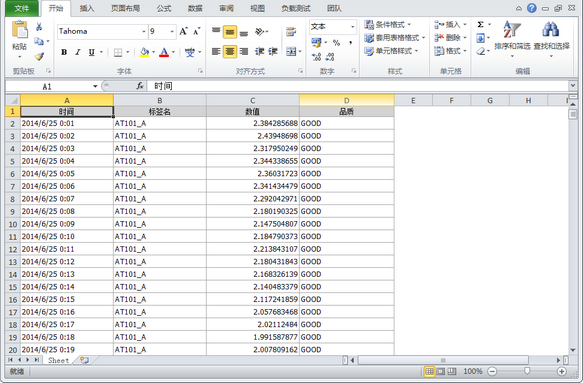583x383 pixels.
Task: Insert a new worksheet tab icon
Action: [x=84, y=360]
